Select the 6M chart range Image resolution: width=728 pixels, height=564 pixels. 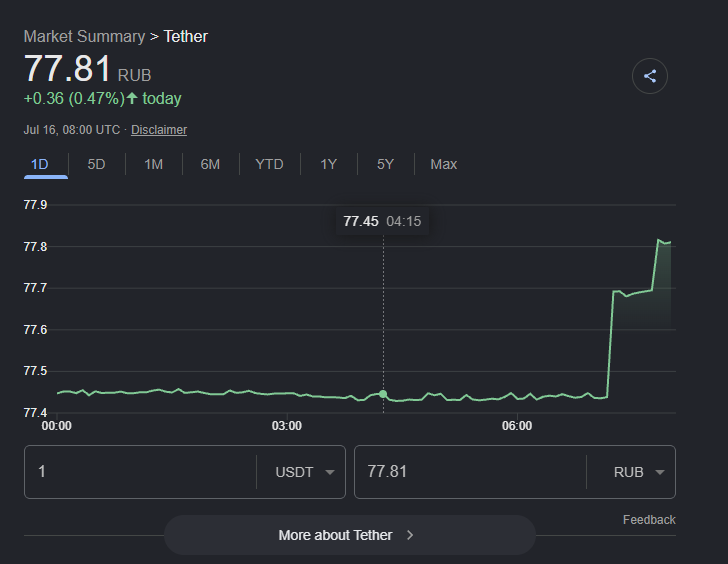(210, 164)
